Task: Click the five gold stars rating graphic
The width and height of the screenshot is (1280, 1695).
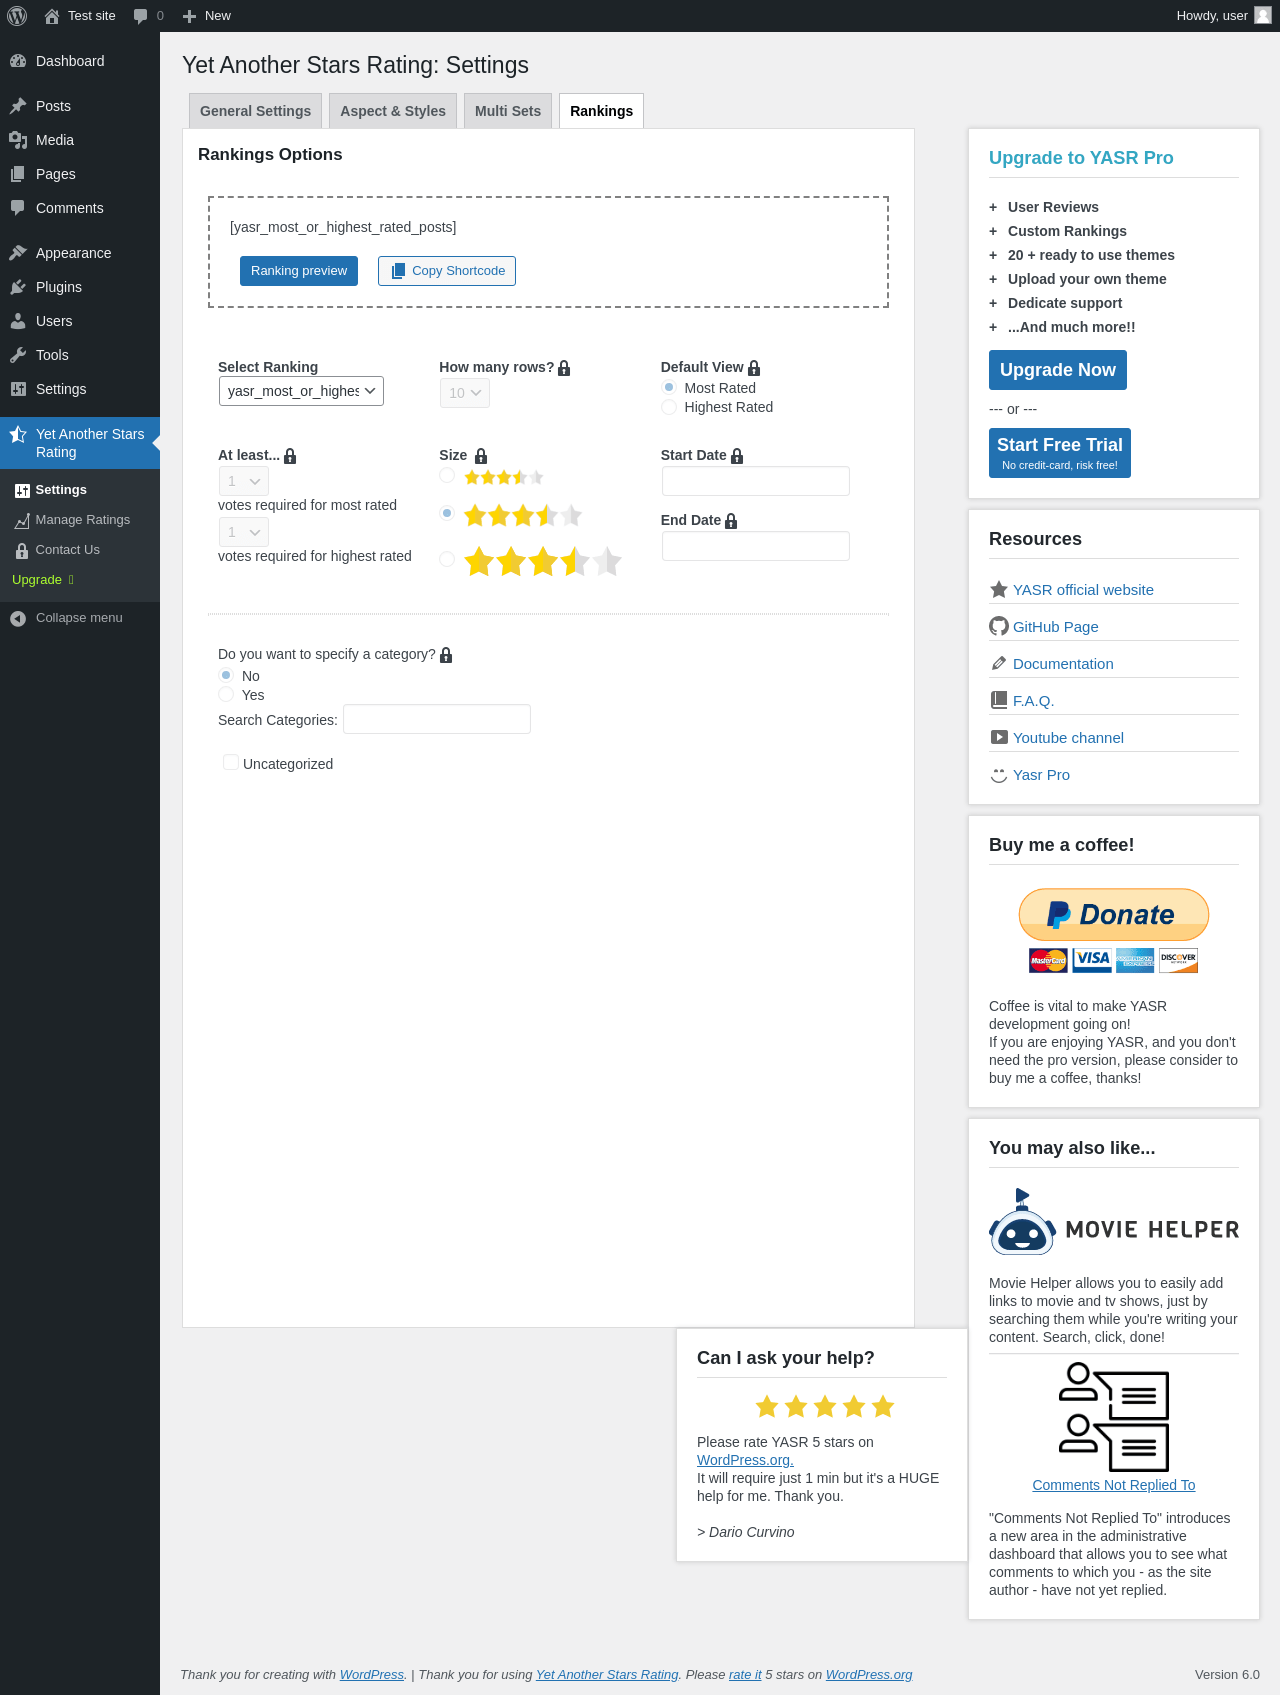Action: click(x=825, y=1407)
